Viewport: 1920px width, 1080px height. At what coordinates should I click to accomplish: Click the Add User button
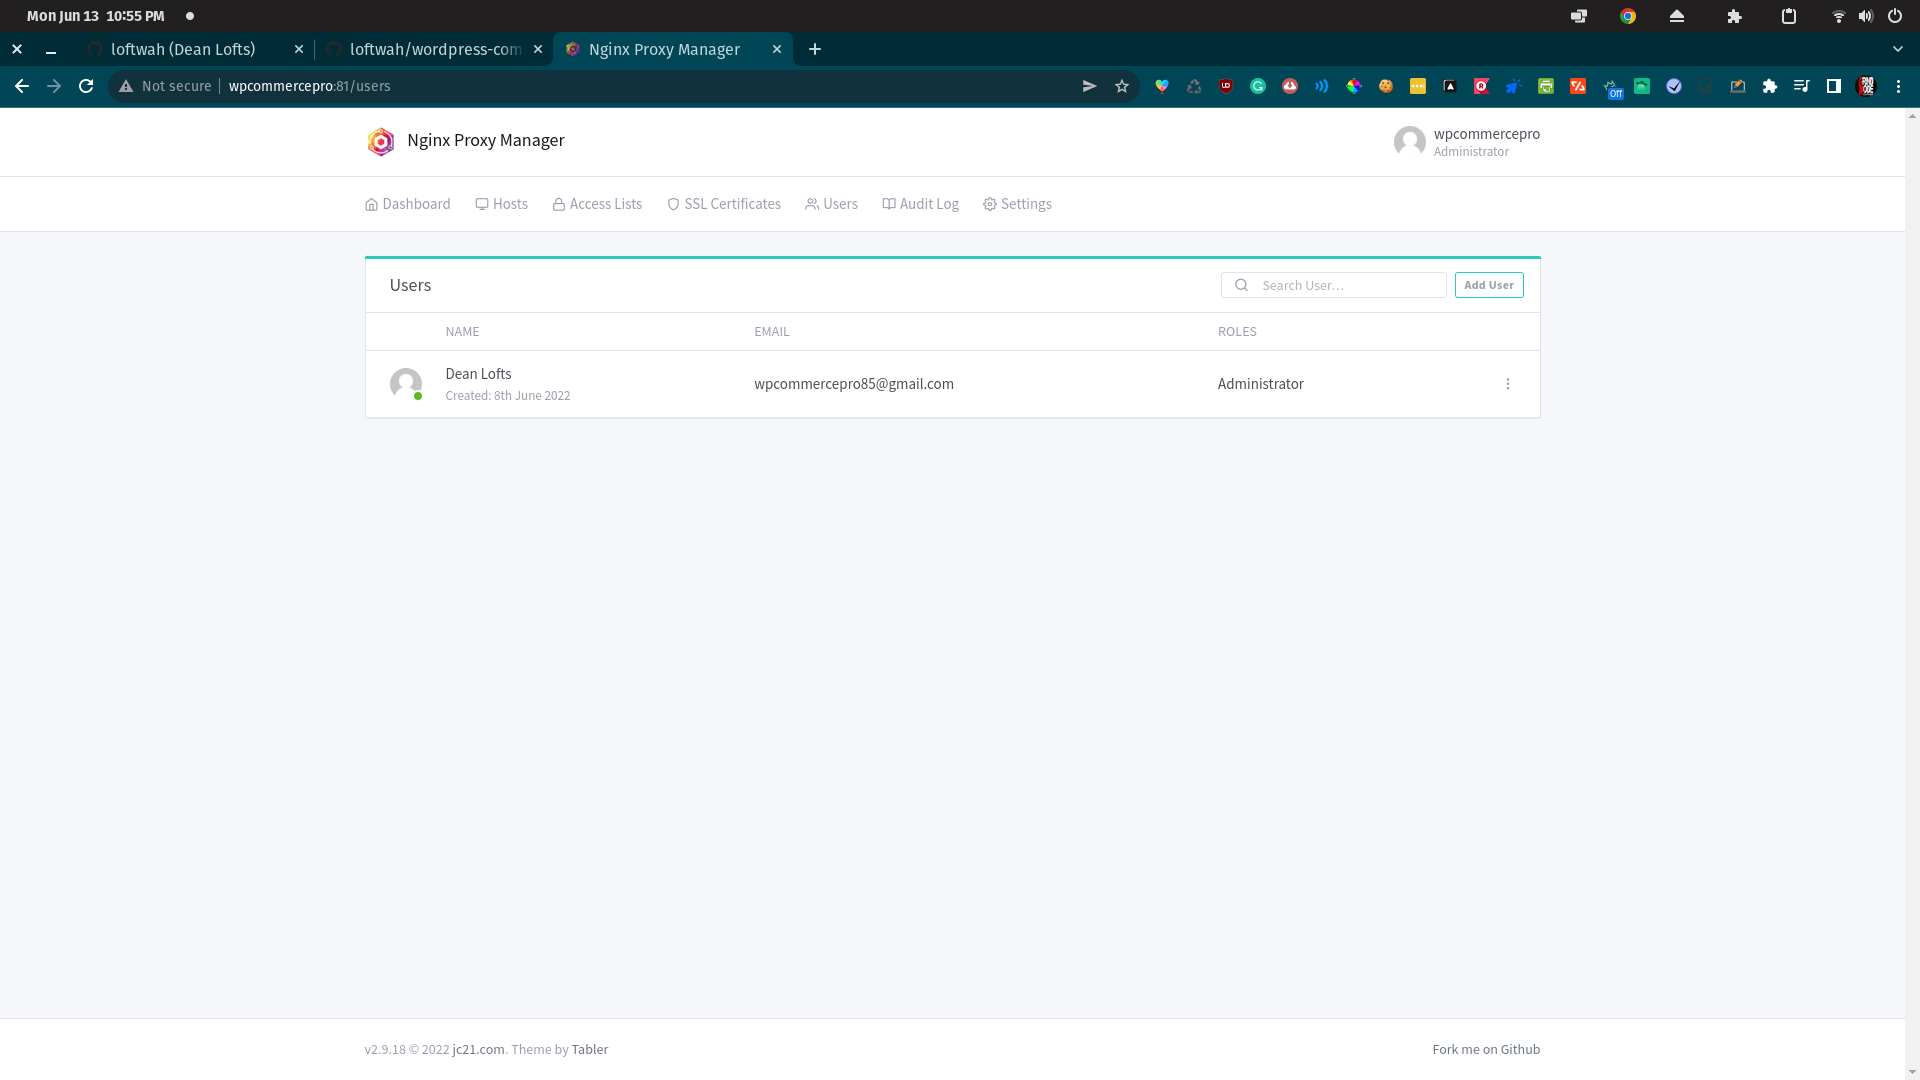click(1488, 285)
